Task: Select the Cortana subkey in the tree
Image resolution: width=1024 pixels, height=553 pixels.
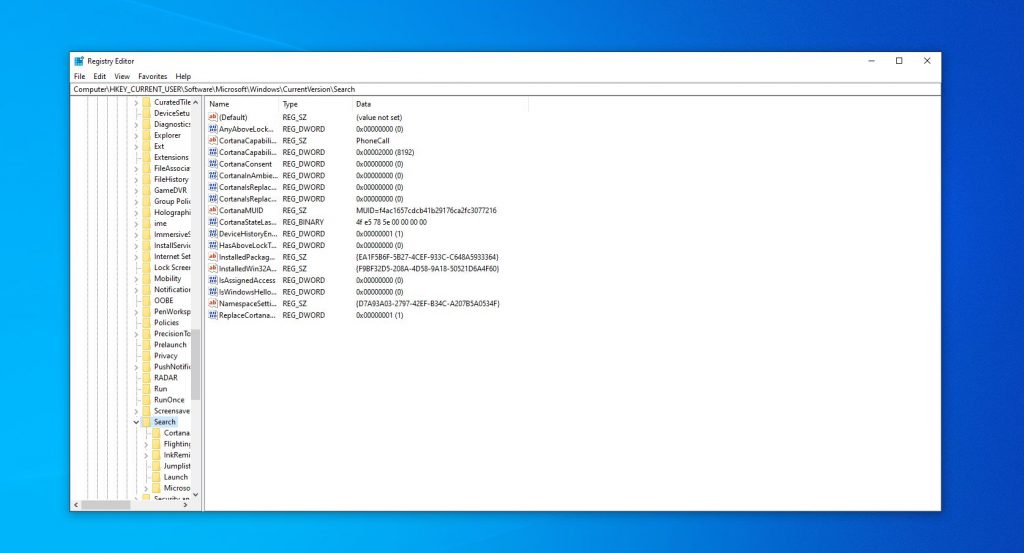Action: pos(176,433)
